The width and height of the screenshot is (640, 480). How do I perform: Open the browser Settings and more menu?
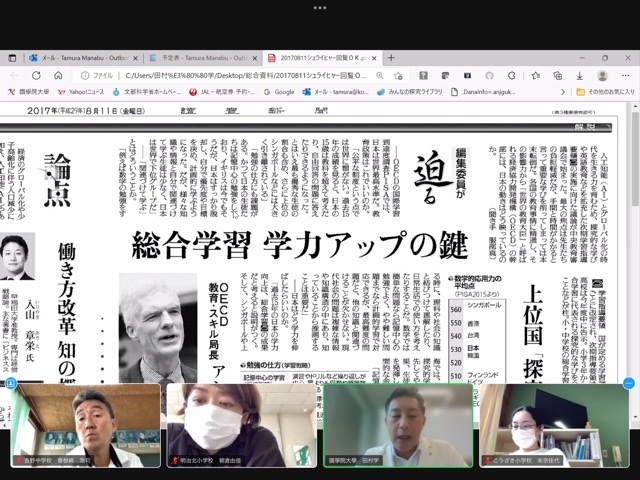click(x=626, y=76)
